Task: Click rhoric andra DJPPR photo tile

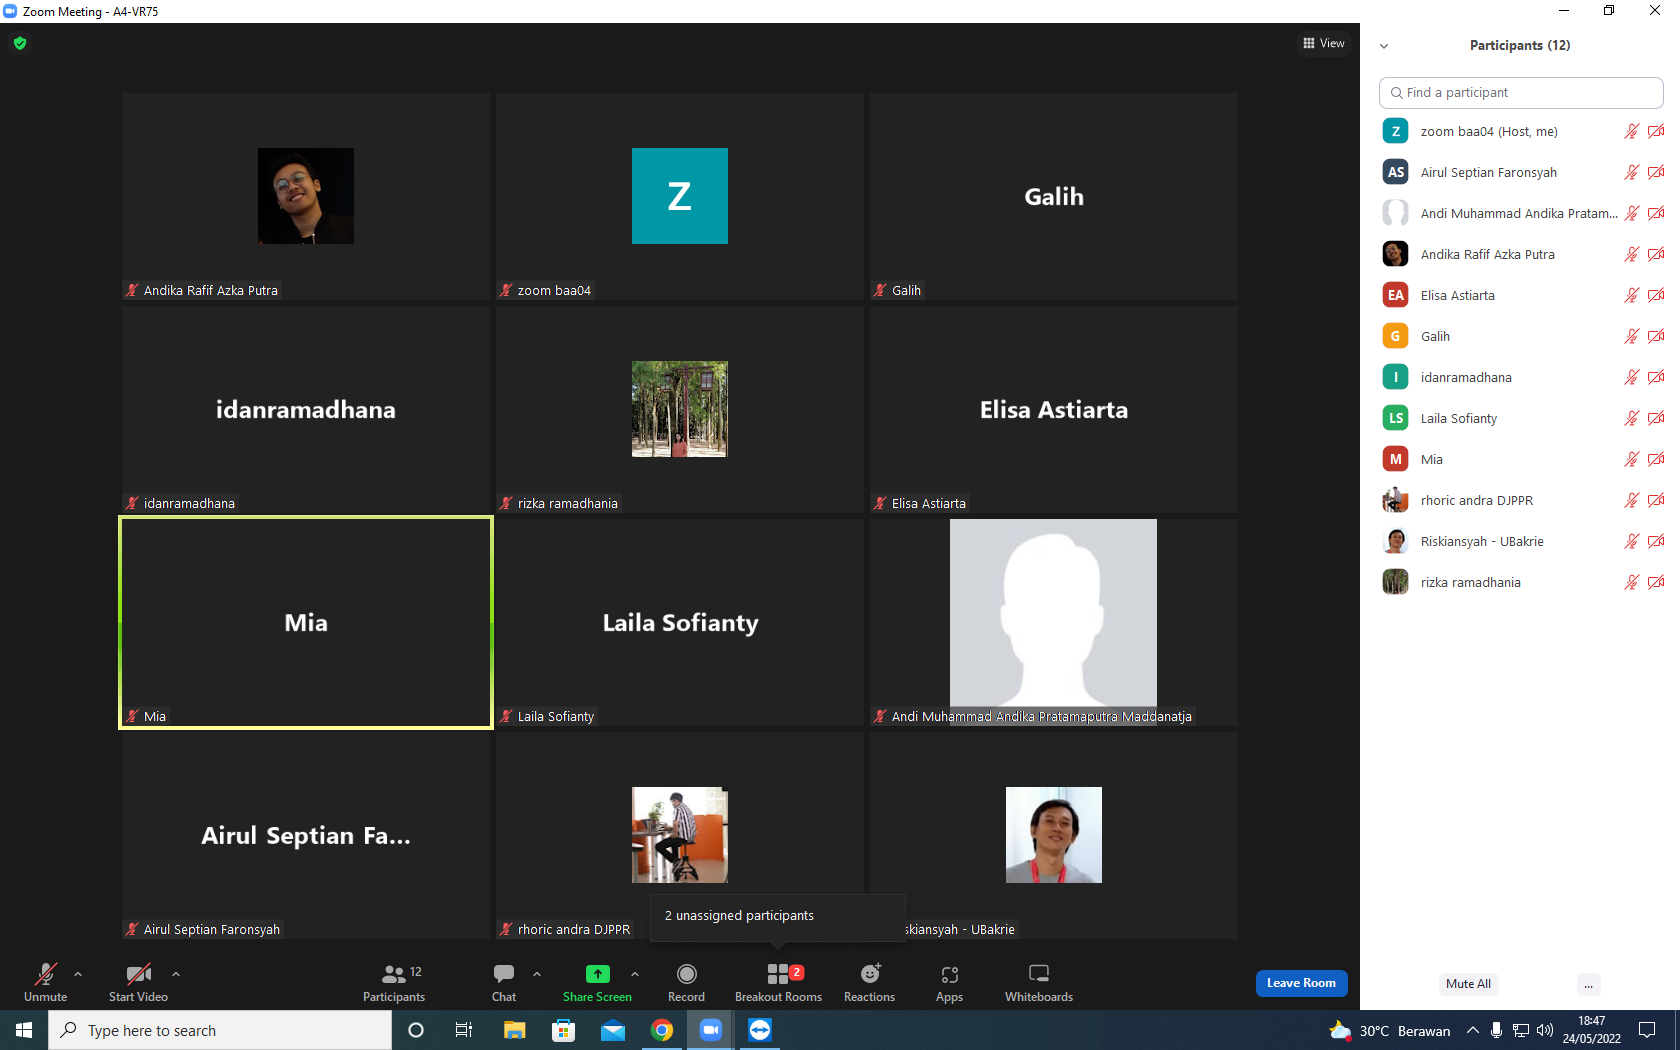Action: [680, 835]
